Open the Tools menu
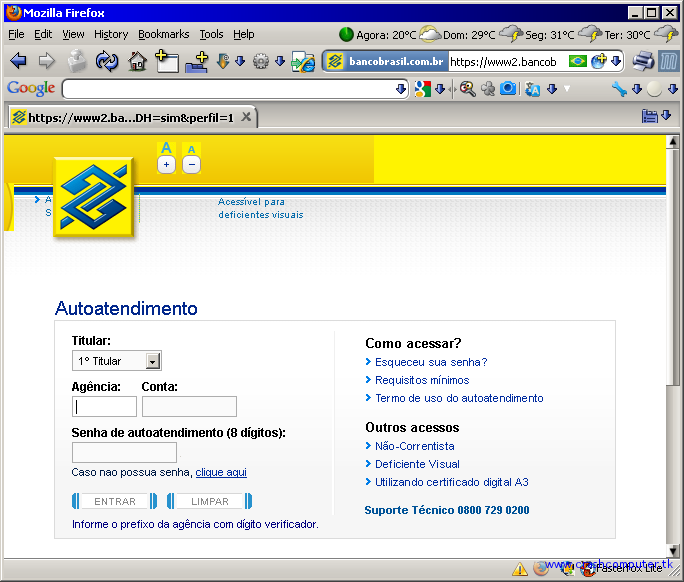This screenshot has height=582, width=684. pyautogui.click(x=211, y=34)
